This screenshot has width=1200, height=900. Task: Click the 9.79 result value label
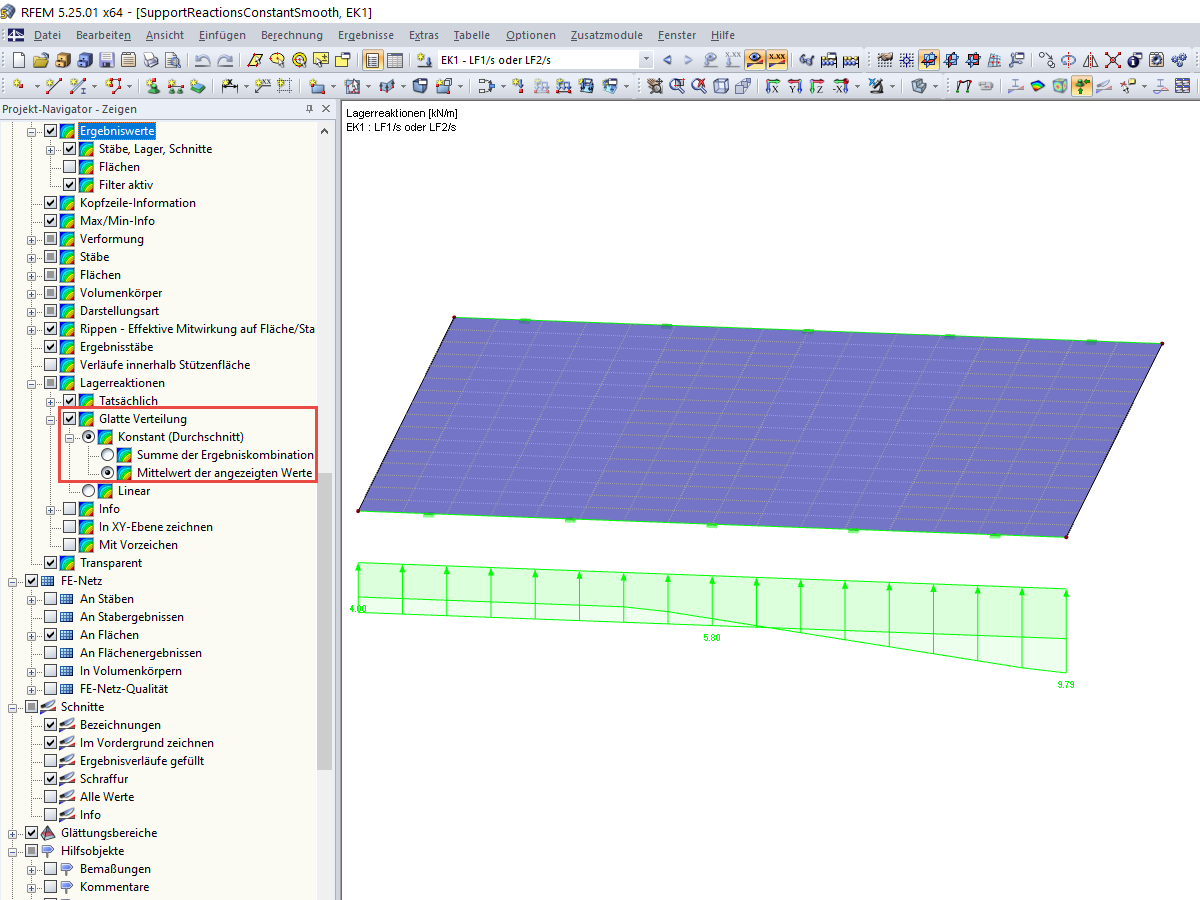[1065, 685]
